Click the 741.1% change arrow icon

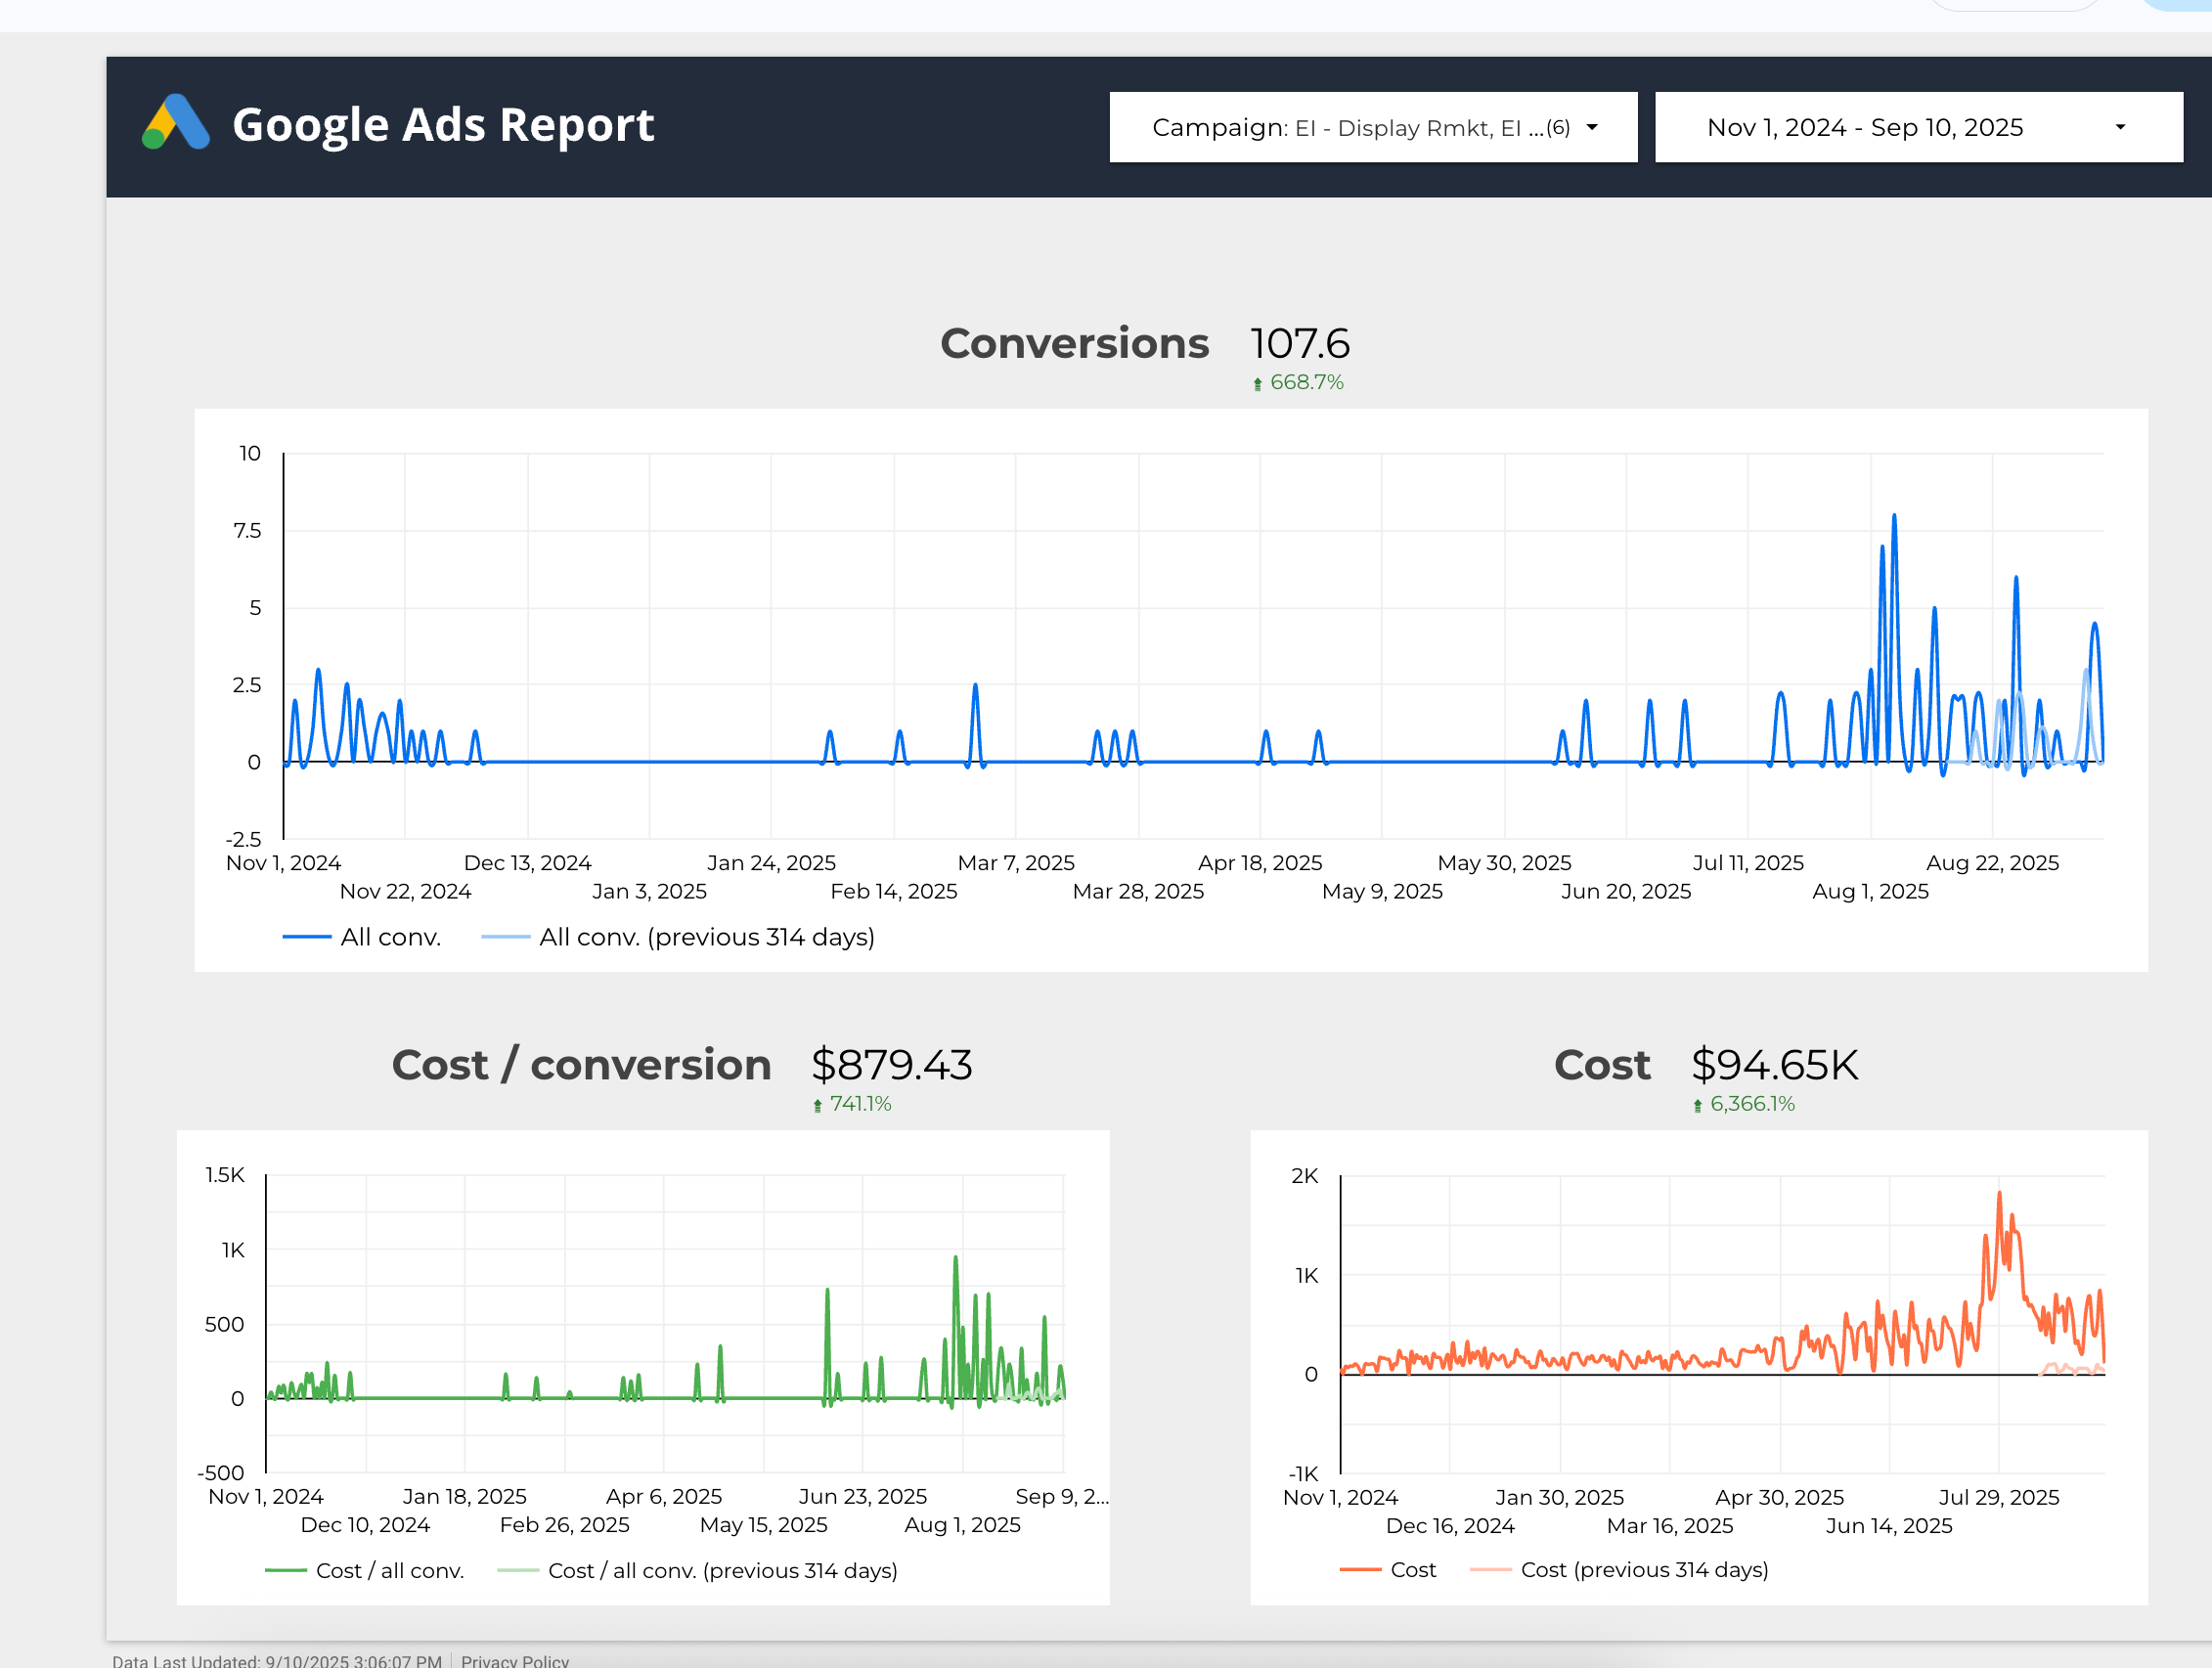click(x=817, y=1105)
